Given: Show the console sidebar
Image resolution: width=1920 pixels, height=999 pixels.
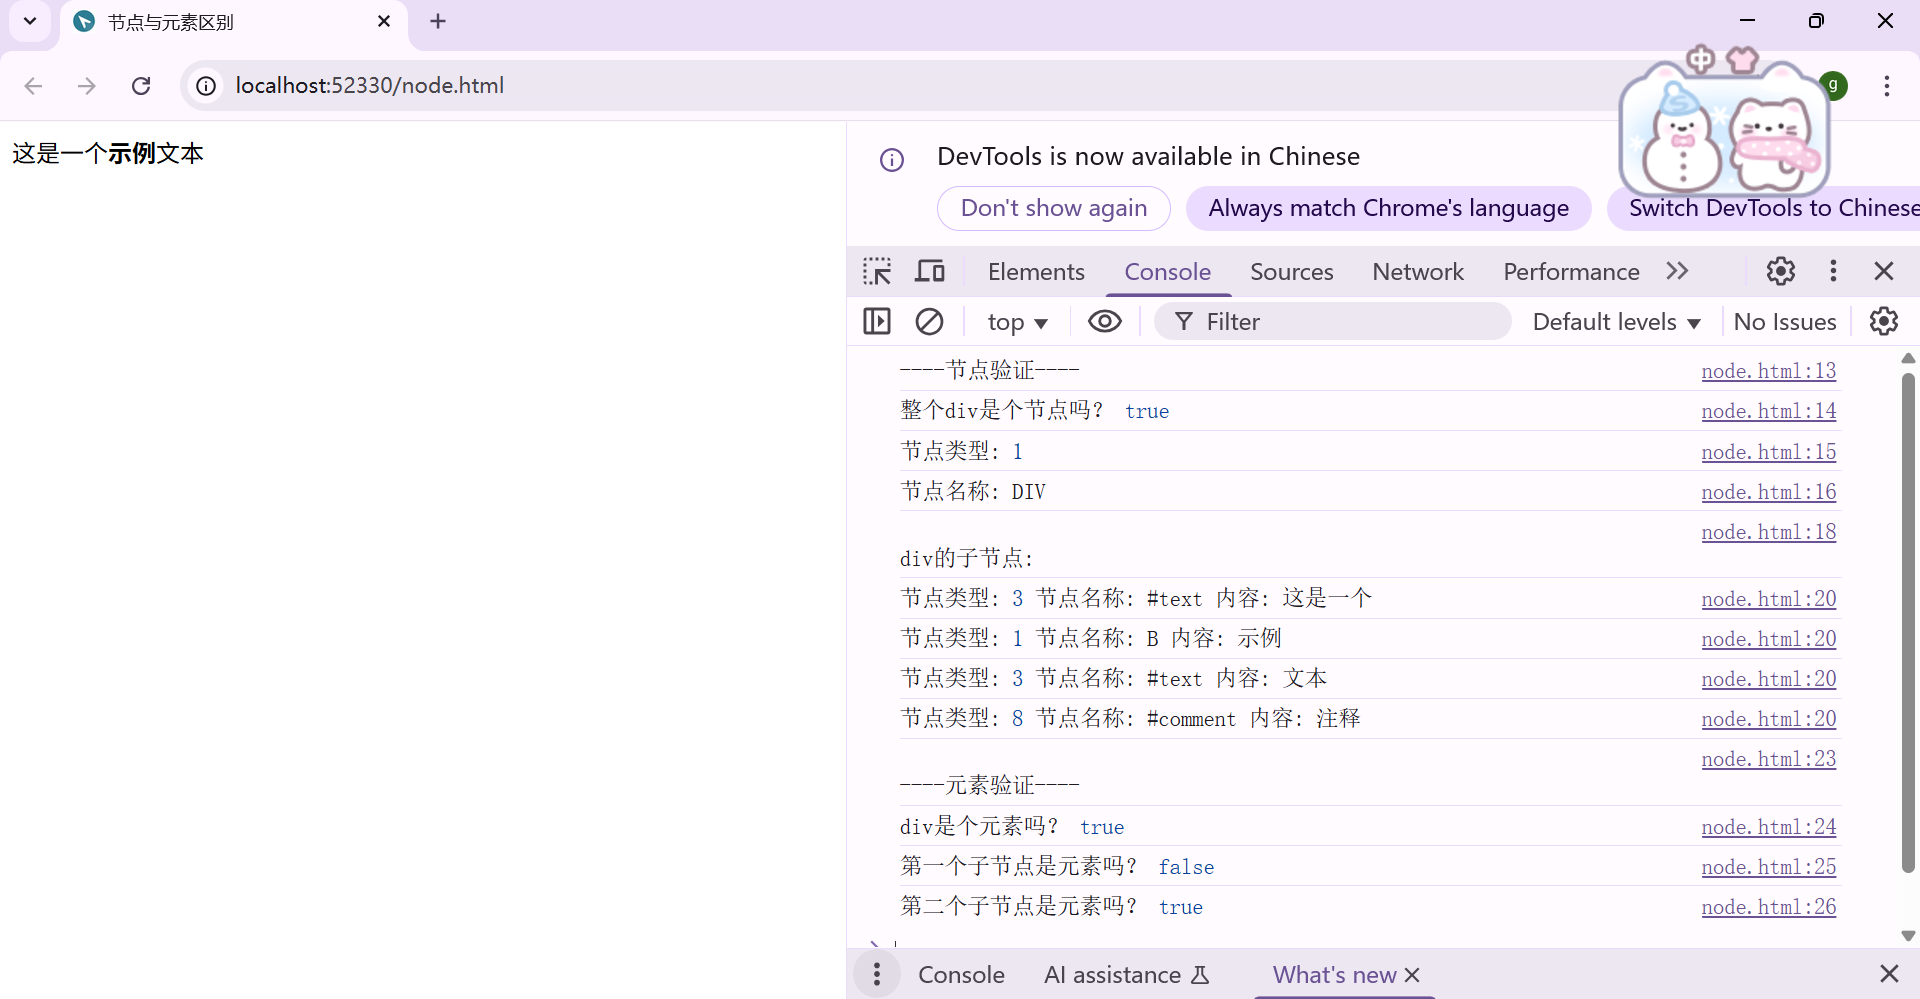Looking at the screenshot, I should [876, 321].
